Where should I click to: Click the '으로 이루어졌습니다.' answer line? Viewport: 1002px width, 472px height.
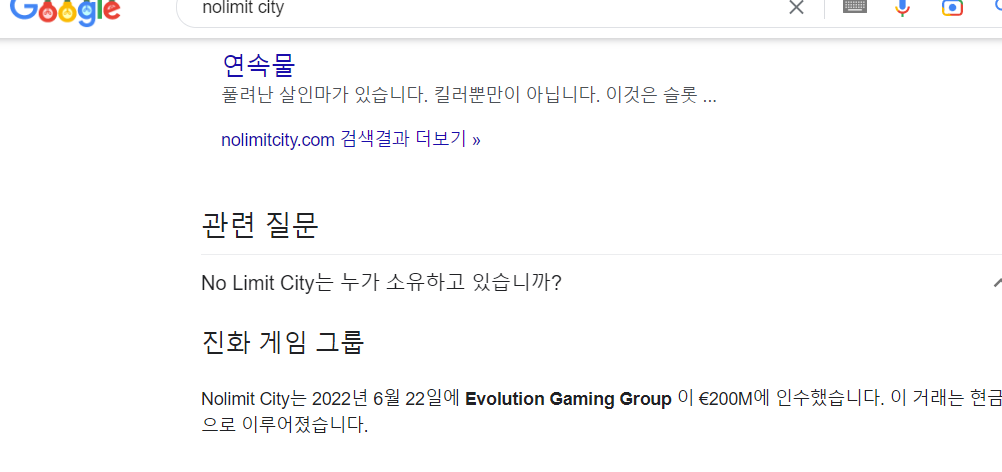click(284, 425)
